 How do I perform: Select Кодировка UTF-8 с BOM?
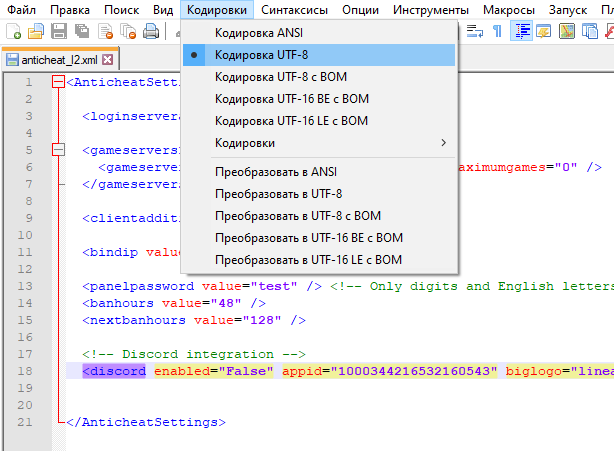click(x=319, y=77)
